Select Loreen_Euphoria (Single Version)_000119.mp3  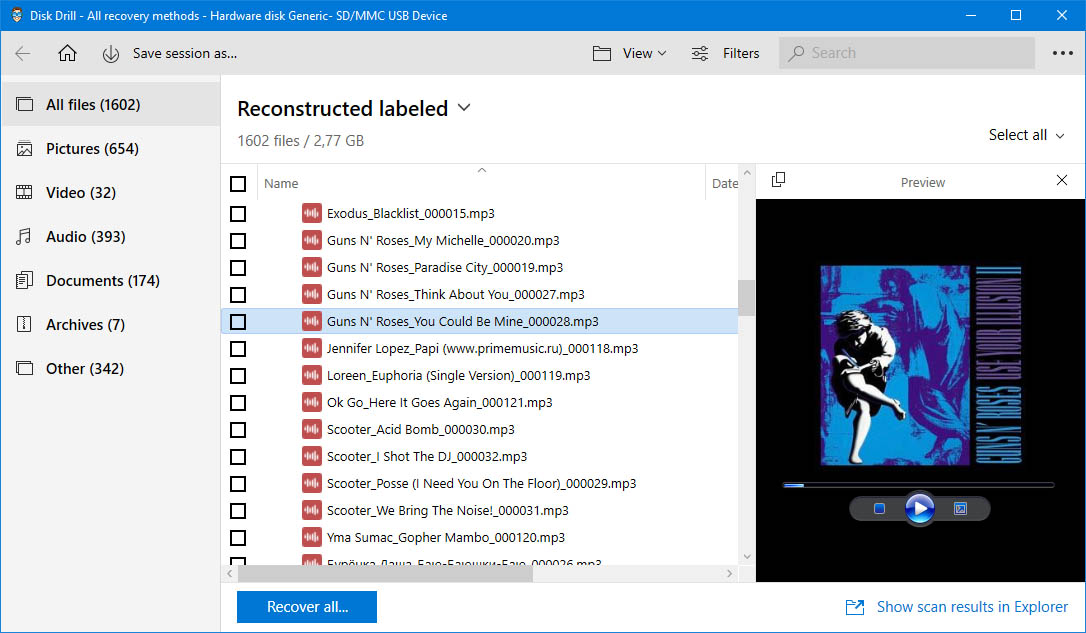(x=459, y=375)
